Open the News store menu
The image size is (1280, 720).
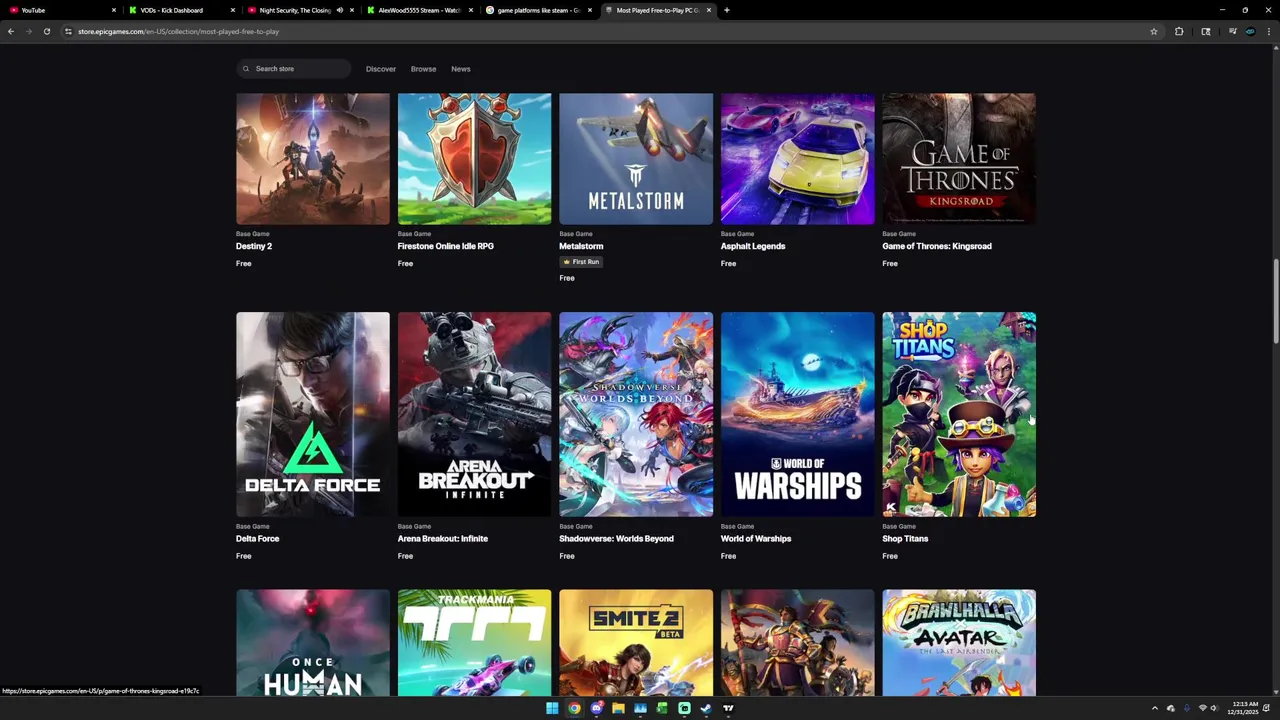(461, 69)
